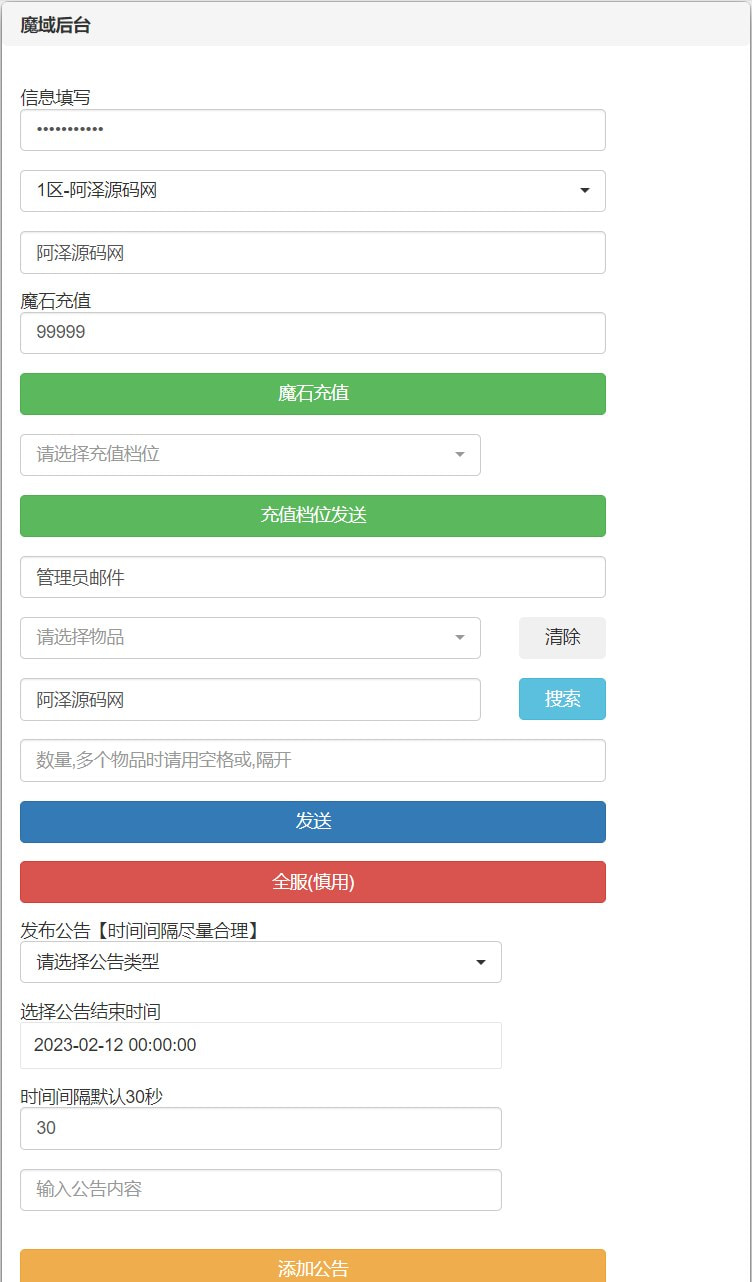
Task: Click the 输入公告内容 announcement content field
Action: 260,1190
